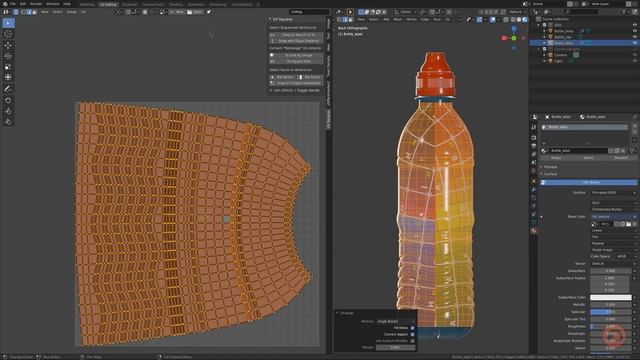Select the Annotate pencil tool
Image resolution: width=640 pixels, height=360 pixels.
tap(8, 89)
